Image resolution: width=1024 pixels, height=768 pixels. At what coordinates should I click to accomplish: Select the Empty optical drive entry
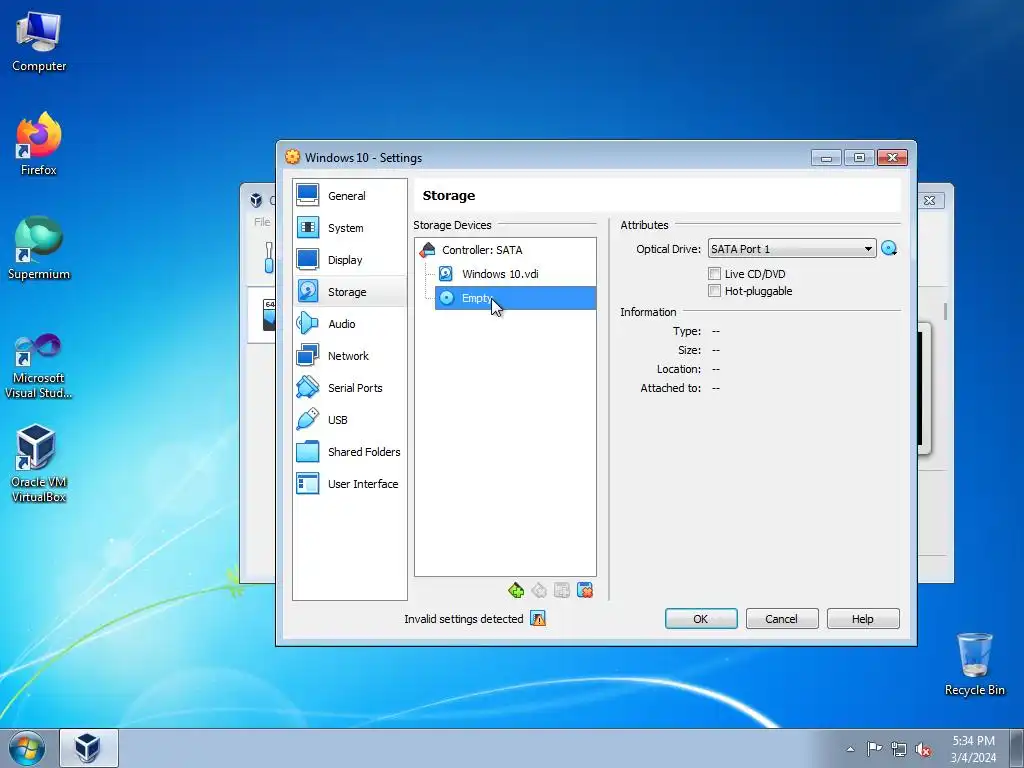pyautogui.click(x=515, y=298)
